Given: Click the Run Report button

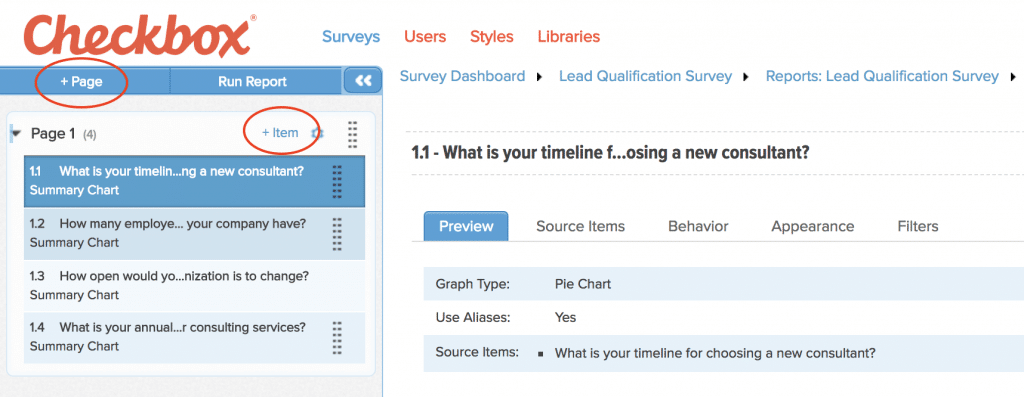Looking at the screenshot, I should tap(252, 82).
